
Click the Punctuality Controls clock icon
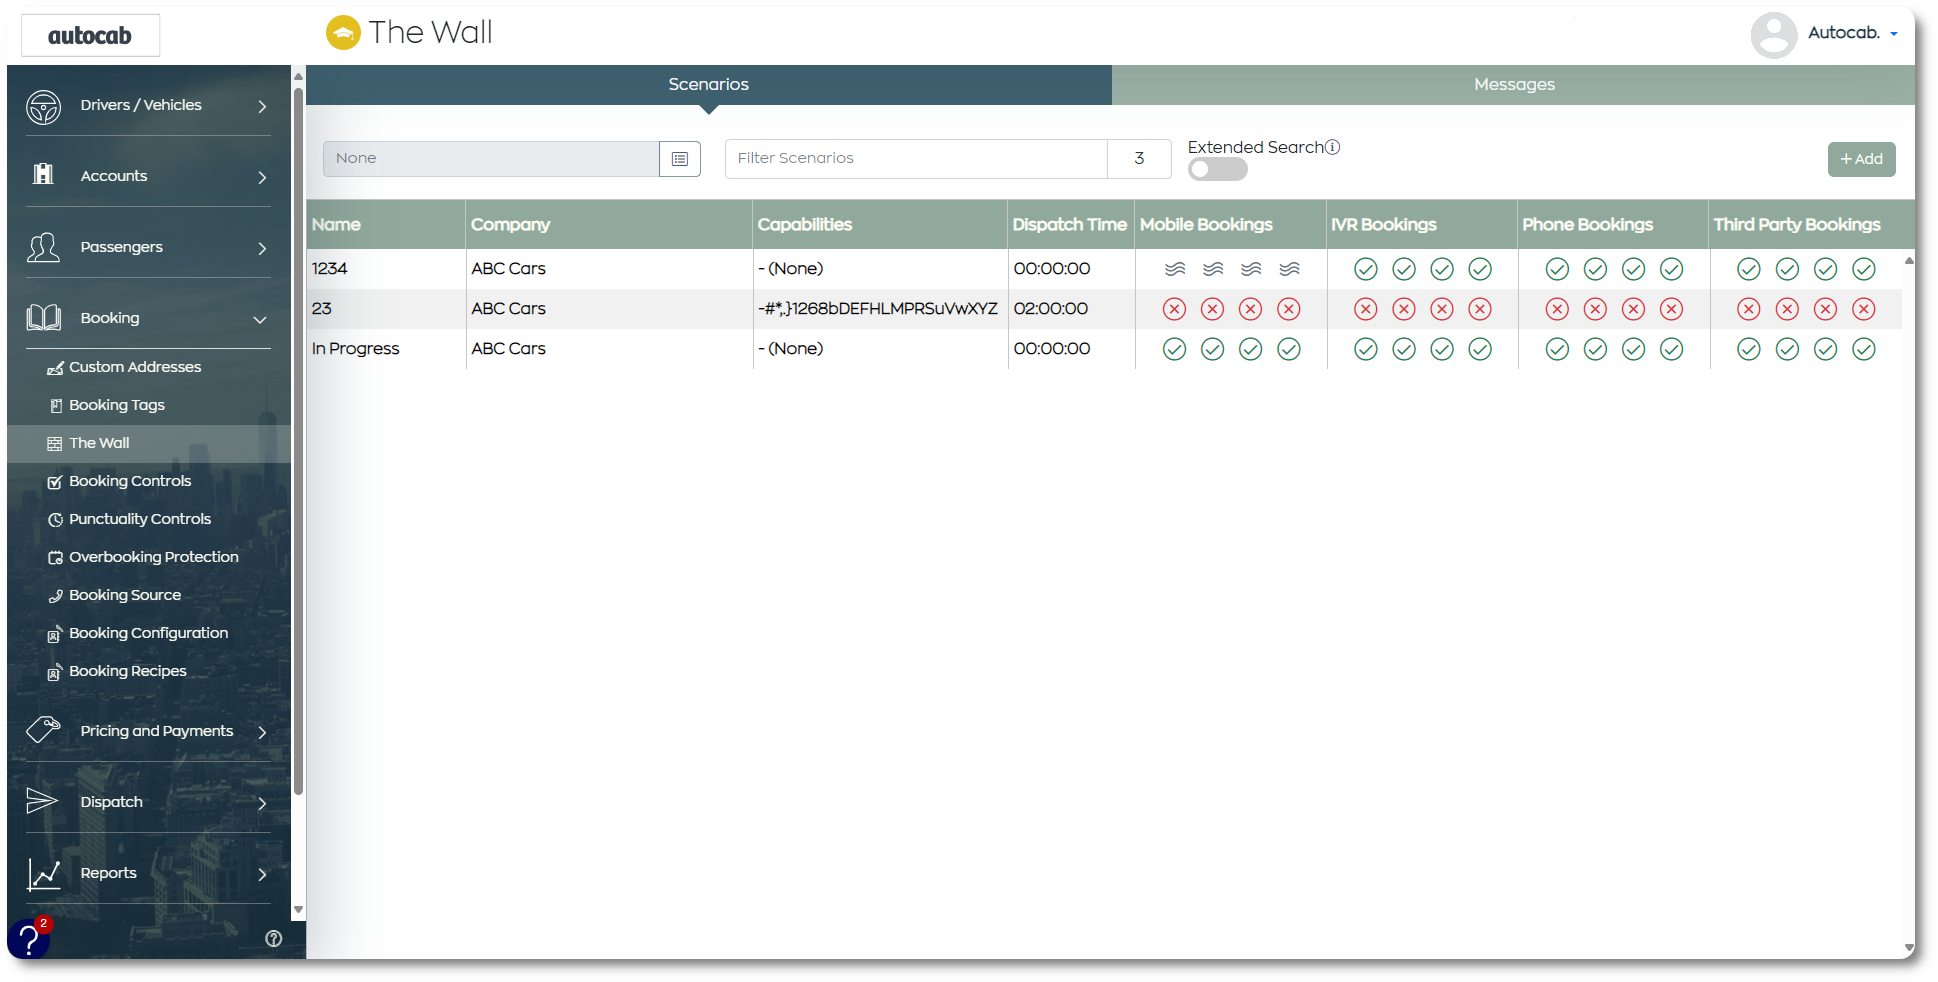[x=55, y=520]
